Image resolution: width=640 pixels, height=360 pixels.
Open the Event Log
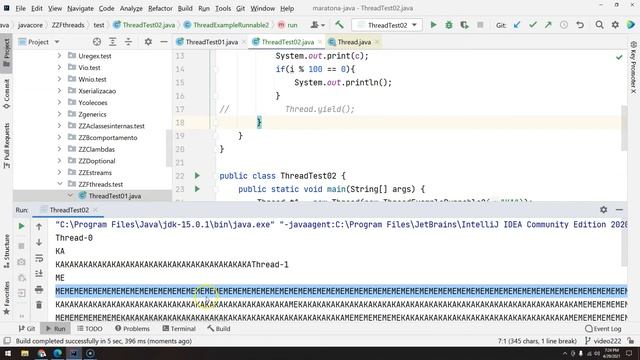coord(603,329)
